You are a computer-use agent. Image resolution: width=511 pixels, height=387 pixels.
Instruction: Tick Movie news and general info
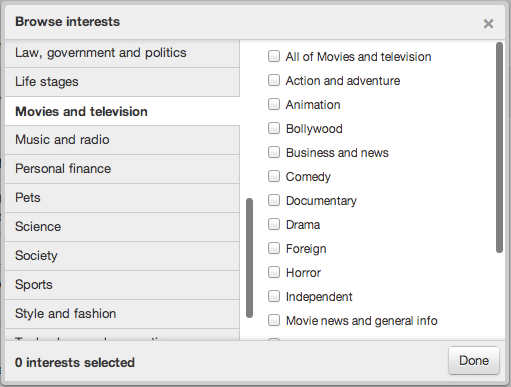(274, 320)
